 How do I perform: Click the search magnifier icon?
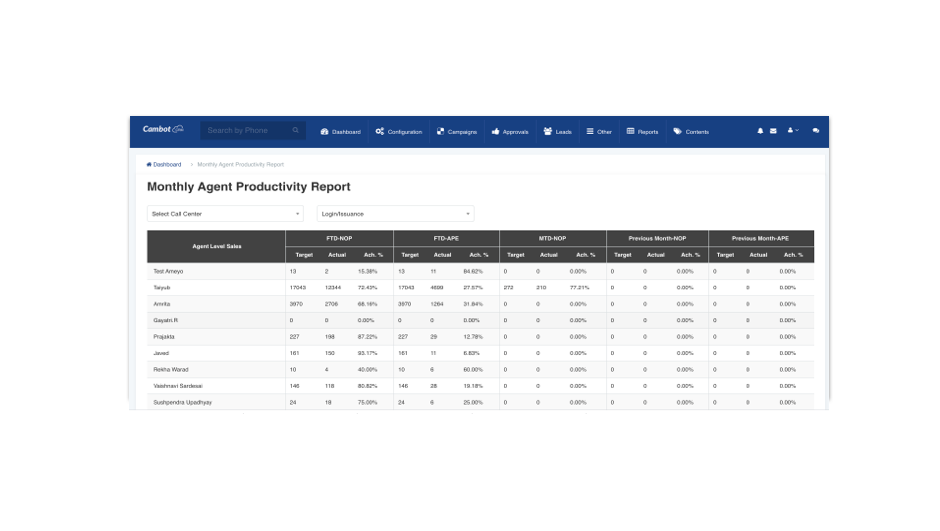[x=296, y=131]
